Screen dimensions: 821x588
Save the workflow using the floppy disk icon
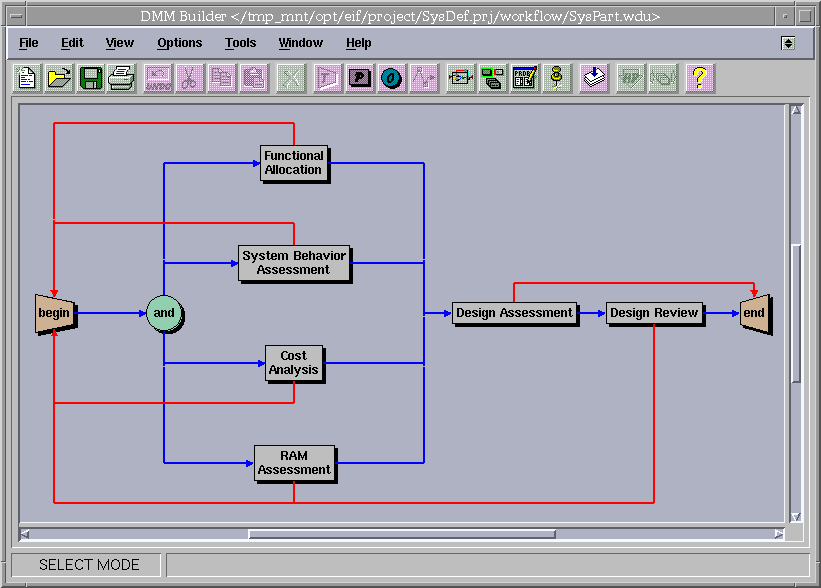91,77
